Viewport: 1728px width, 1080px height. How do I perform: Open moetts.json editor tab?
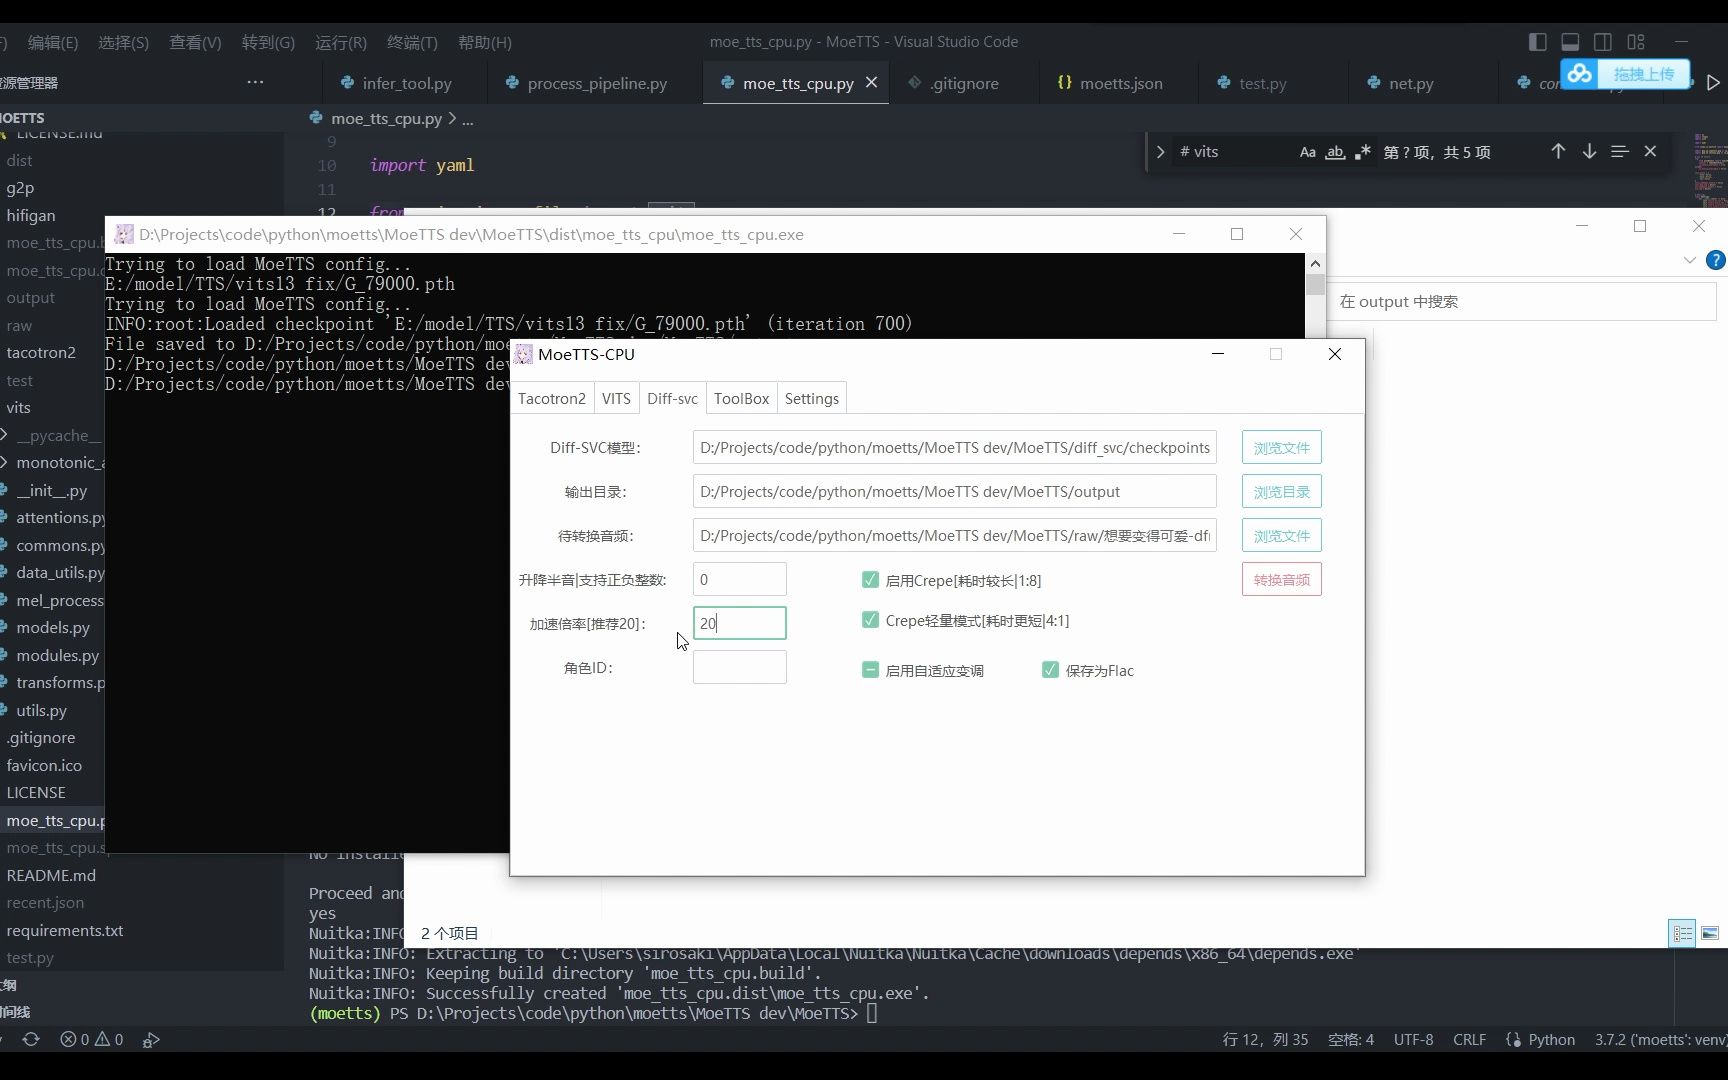1120,83
